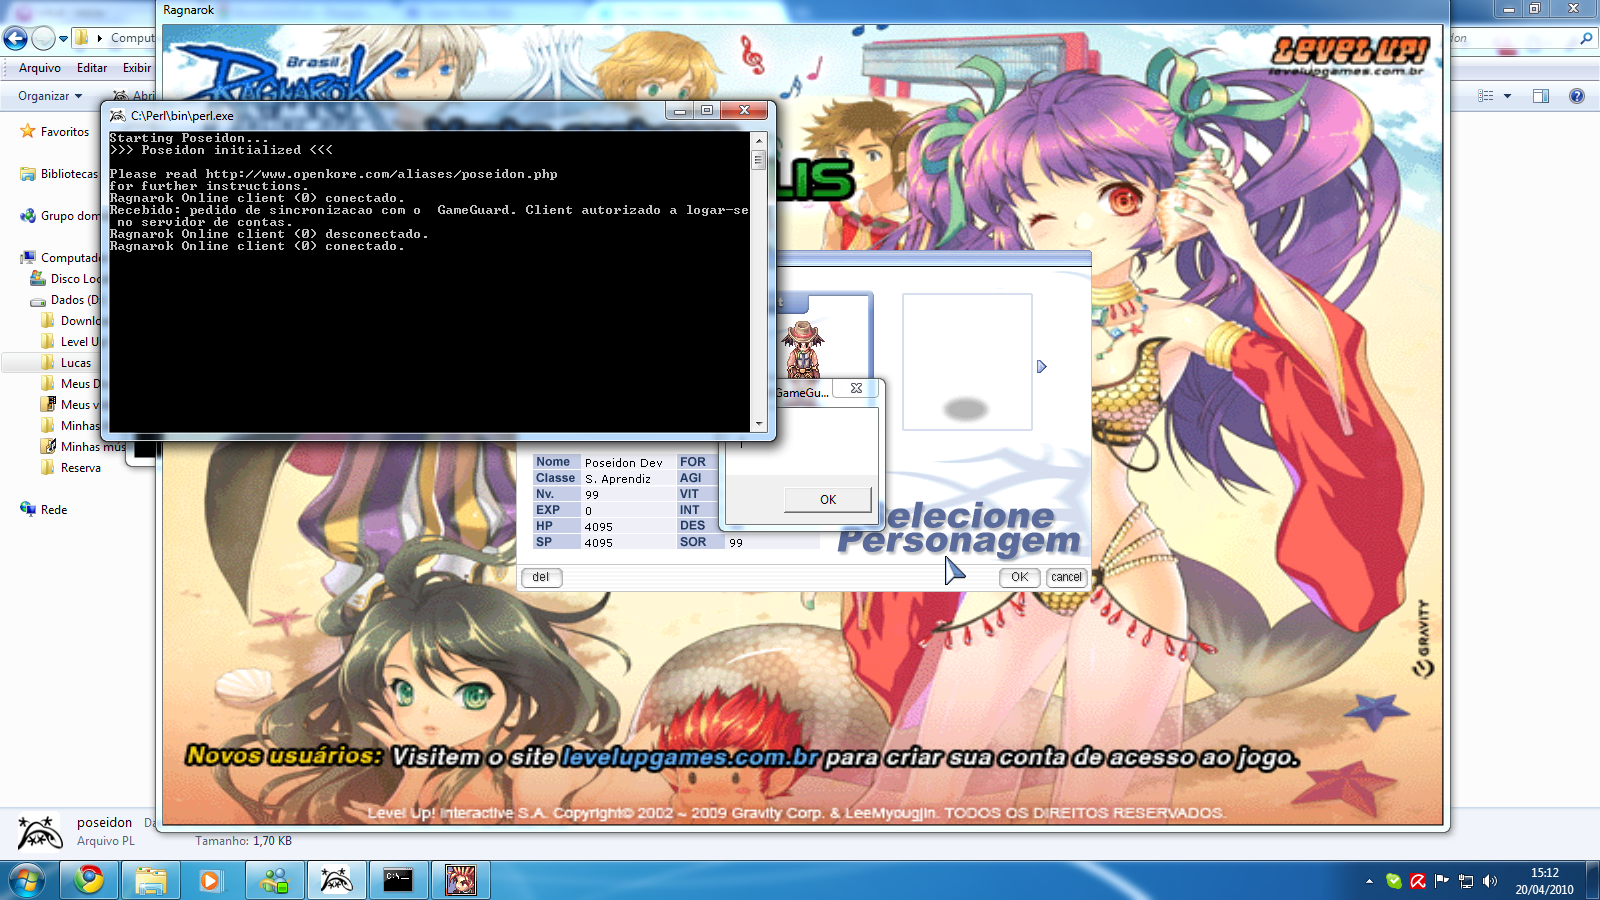This screenshot has height=900, width=1600.
Task: Launch Google Chrome from the taskbar
Action: tap(90, 880)
